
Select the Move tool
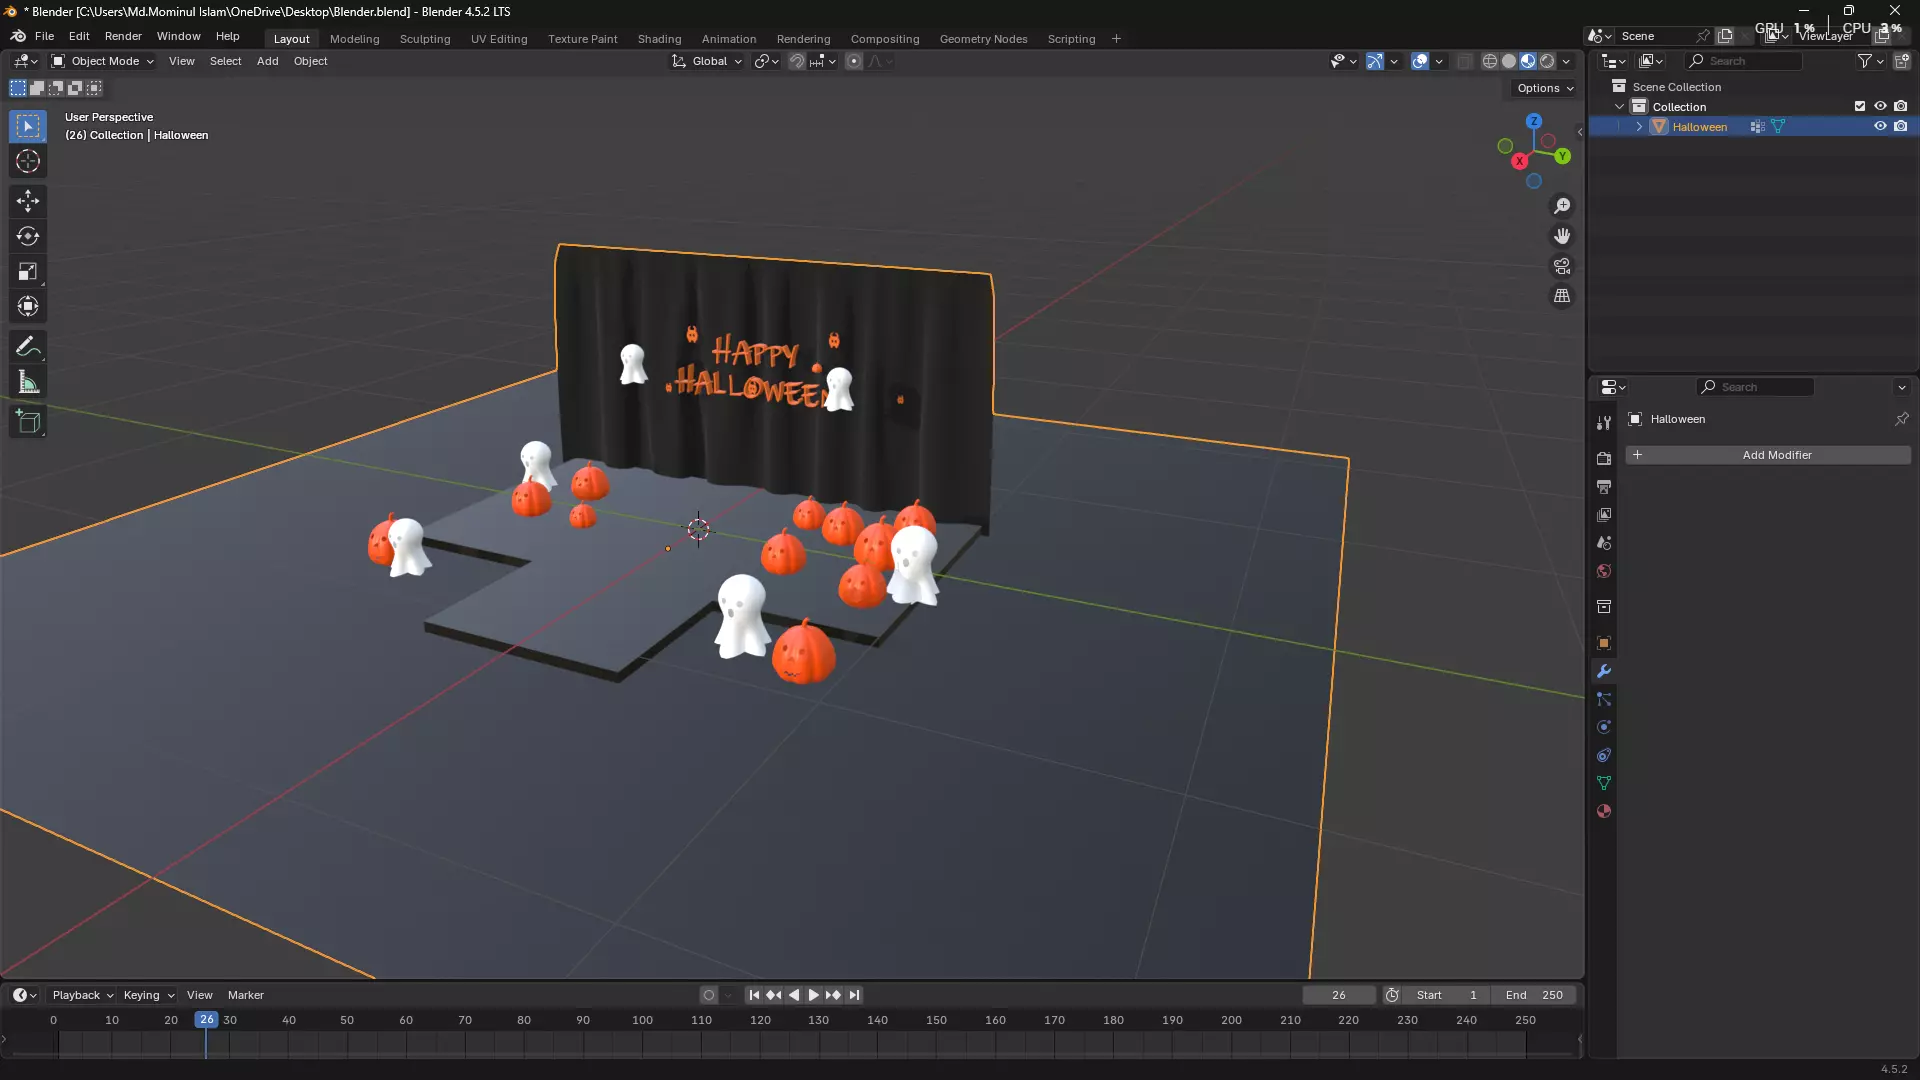pyautogui.click(x=28, y=201)
